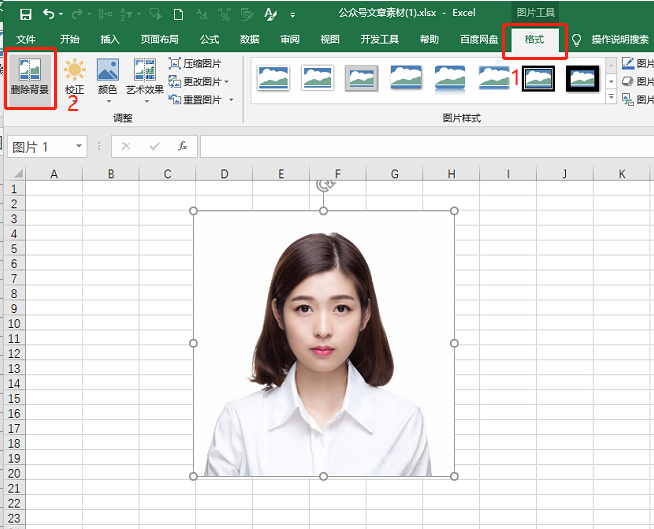Click the Save icon in quick access toolbar

coord(25,15)
